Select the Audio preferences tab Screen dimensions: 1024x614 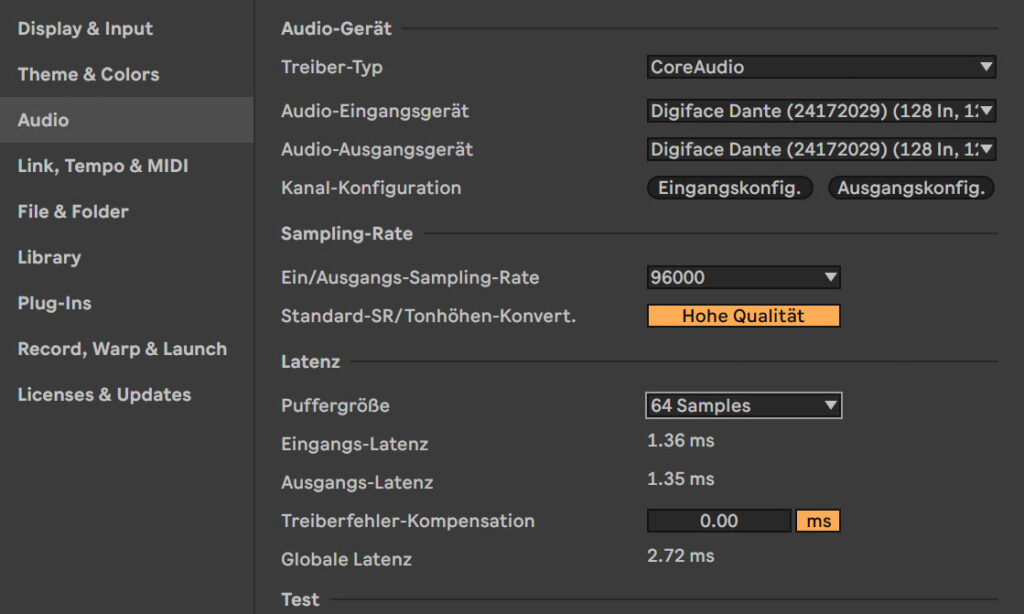pyautogui.click(x=43, y=120)
